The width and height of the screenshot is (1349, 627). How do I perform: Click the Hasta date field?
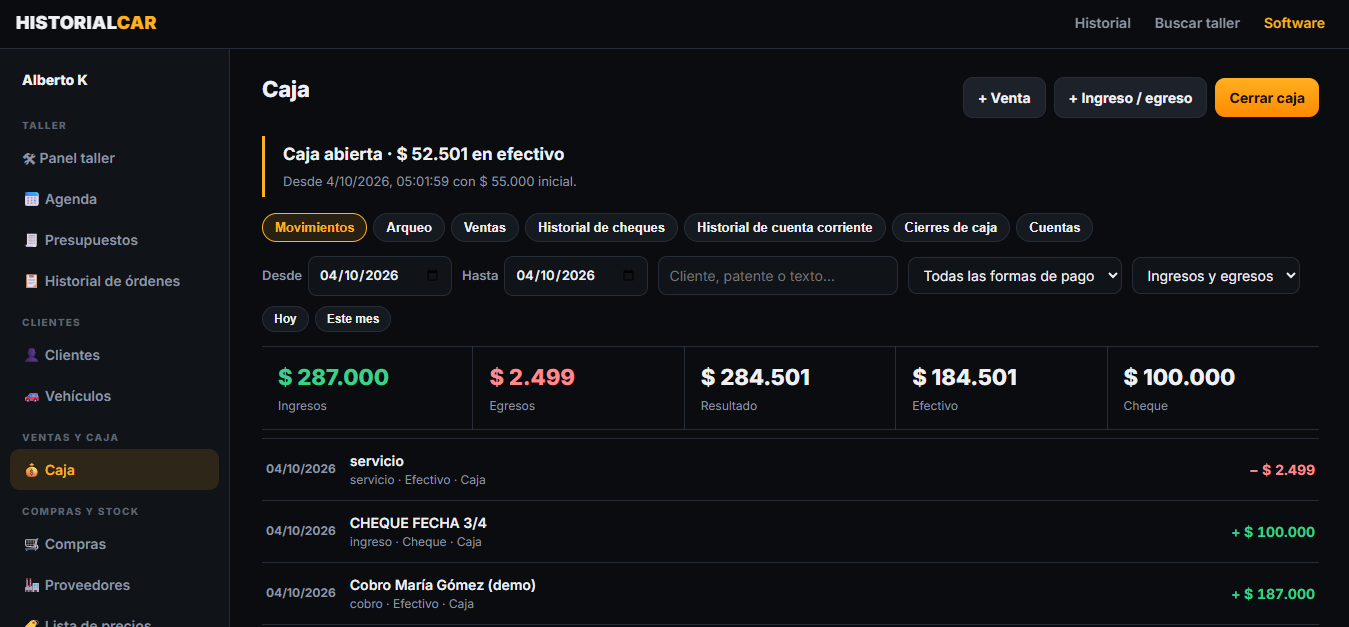pos(576,276)
